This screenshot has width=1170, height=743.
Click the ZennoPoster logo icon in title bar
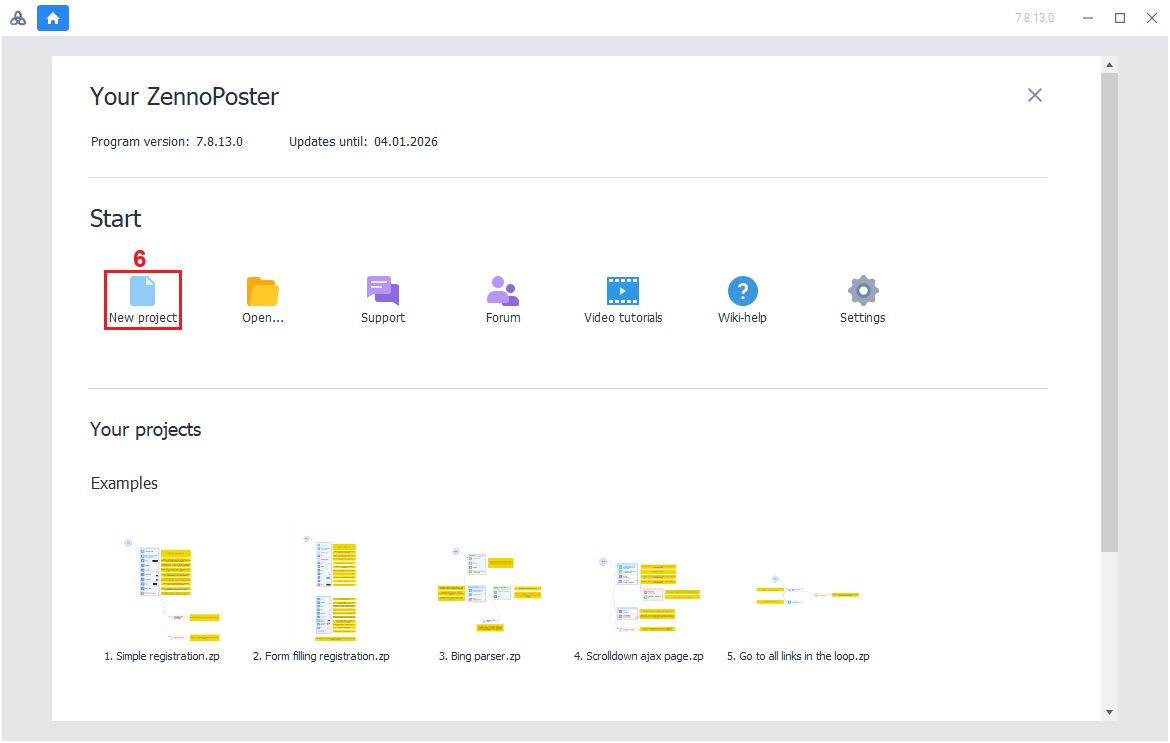[18, 19]
